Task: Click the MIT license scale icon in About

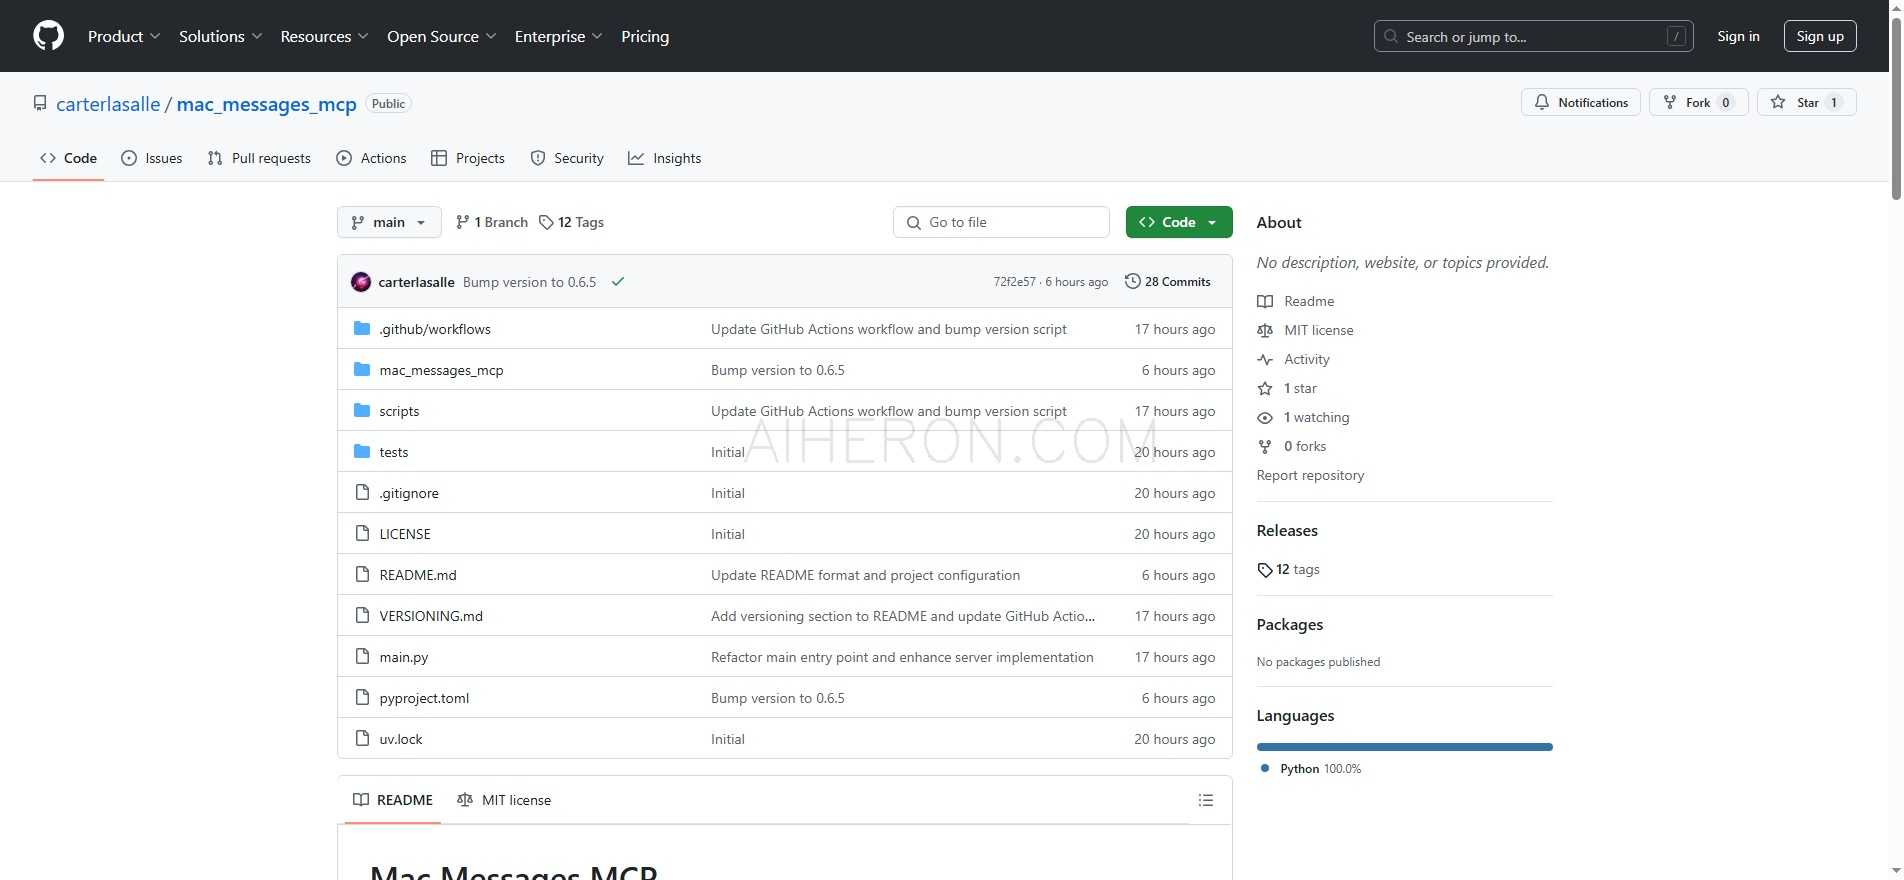Action: tap(1265, 330)
